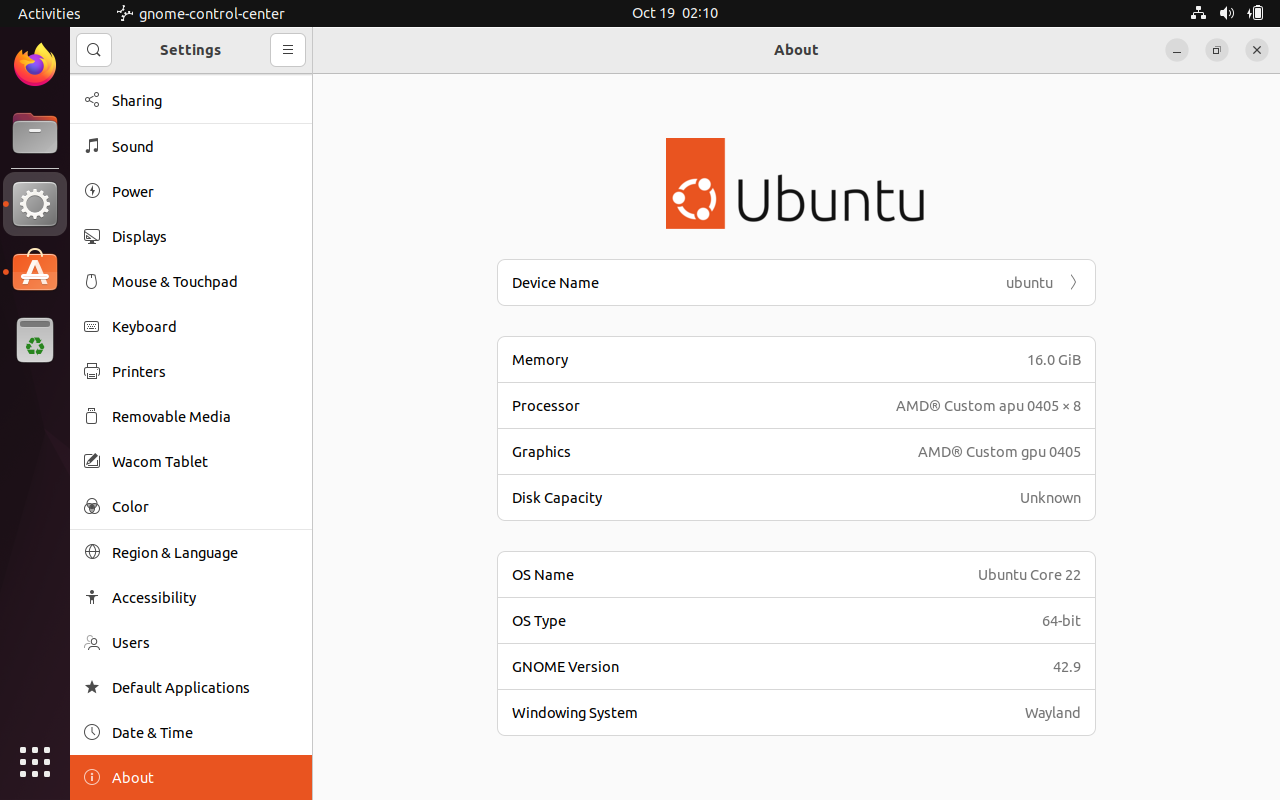
Task: Click the Mouse & Touchpad icon
Action: [92, 281]
